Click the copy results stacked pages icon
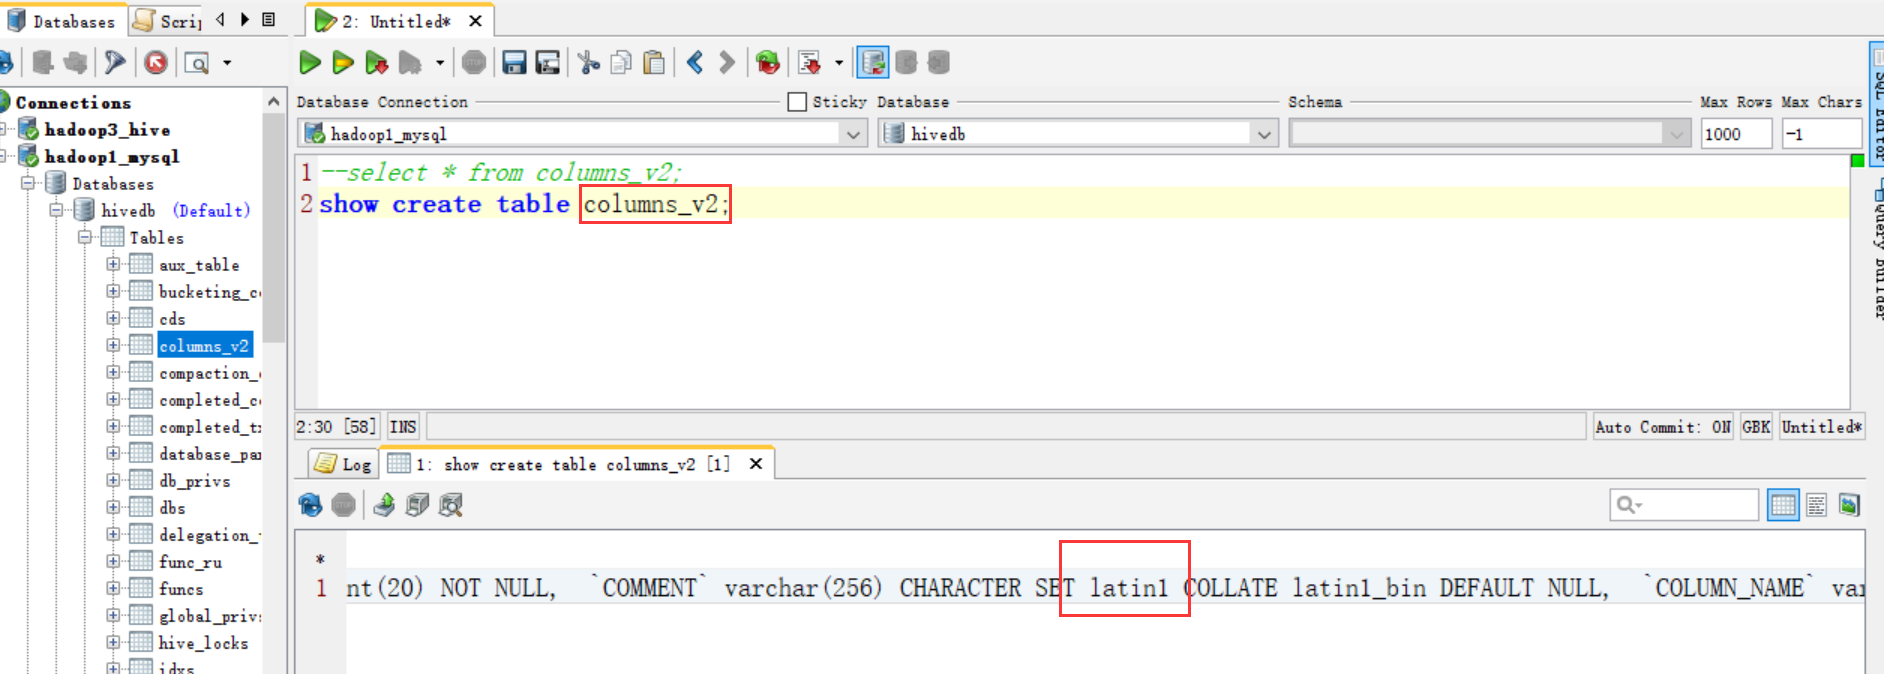1884x674 pixels. [417, 505]
